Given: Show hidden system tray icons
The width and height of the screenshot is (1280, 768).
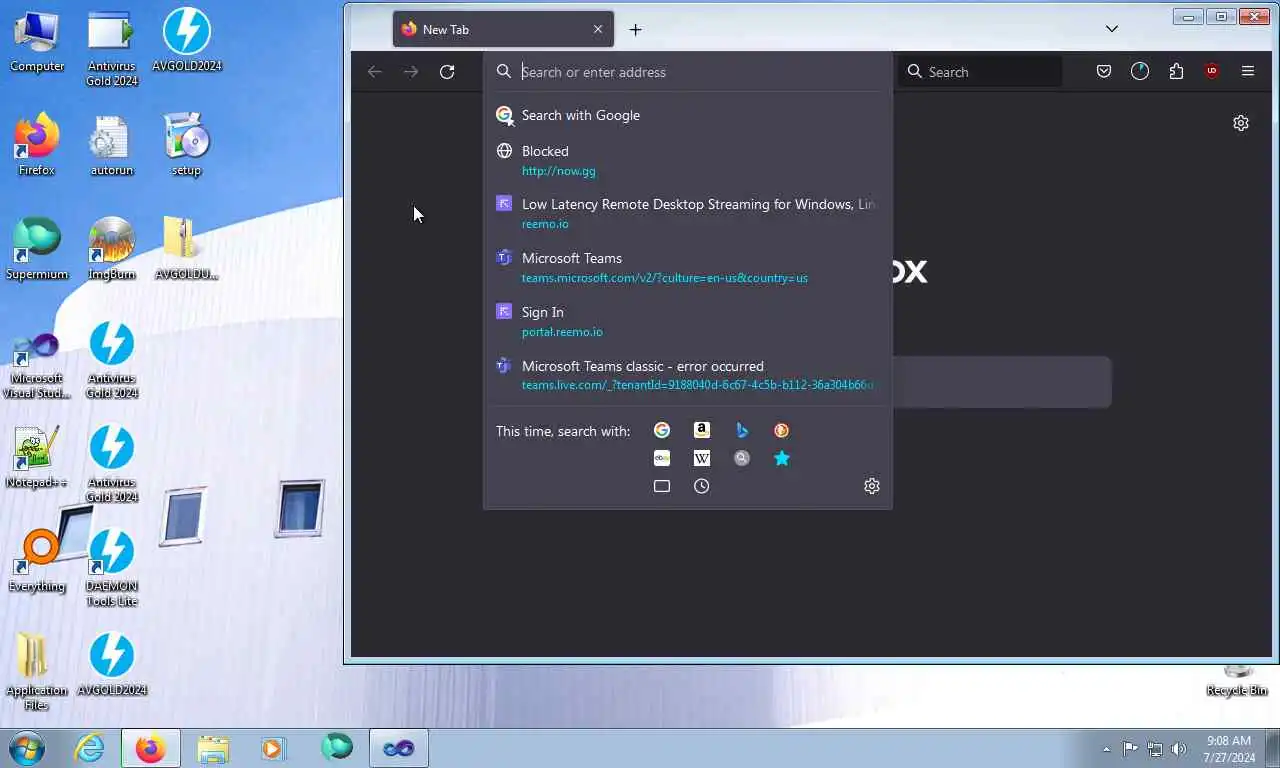Looking at the screenshot, I should point(1106,749).
